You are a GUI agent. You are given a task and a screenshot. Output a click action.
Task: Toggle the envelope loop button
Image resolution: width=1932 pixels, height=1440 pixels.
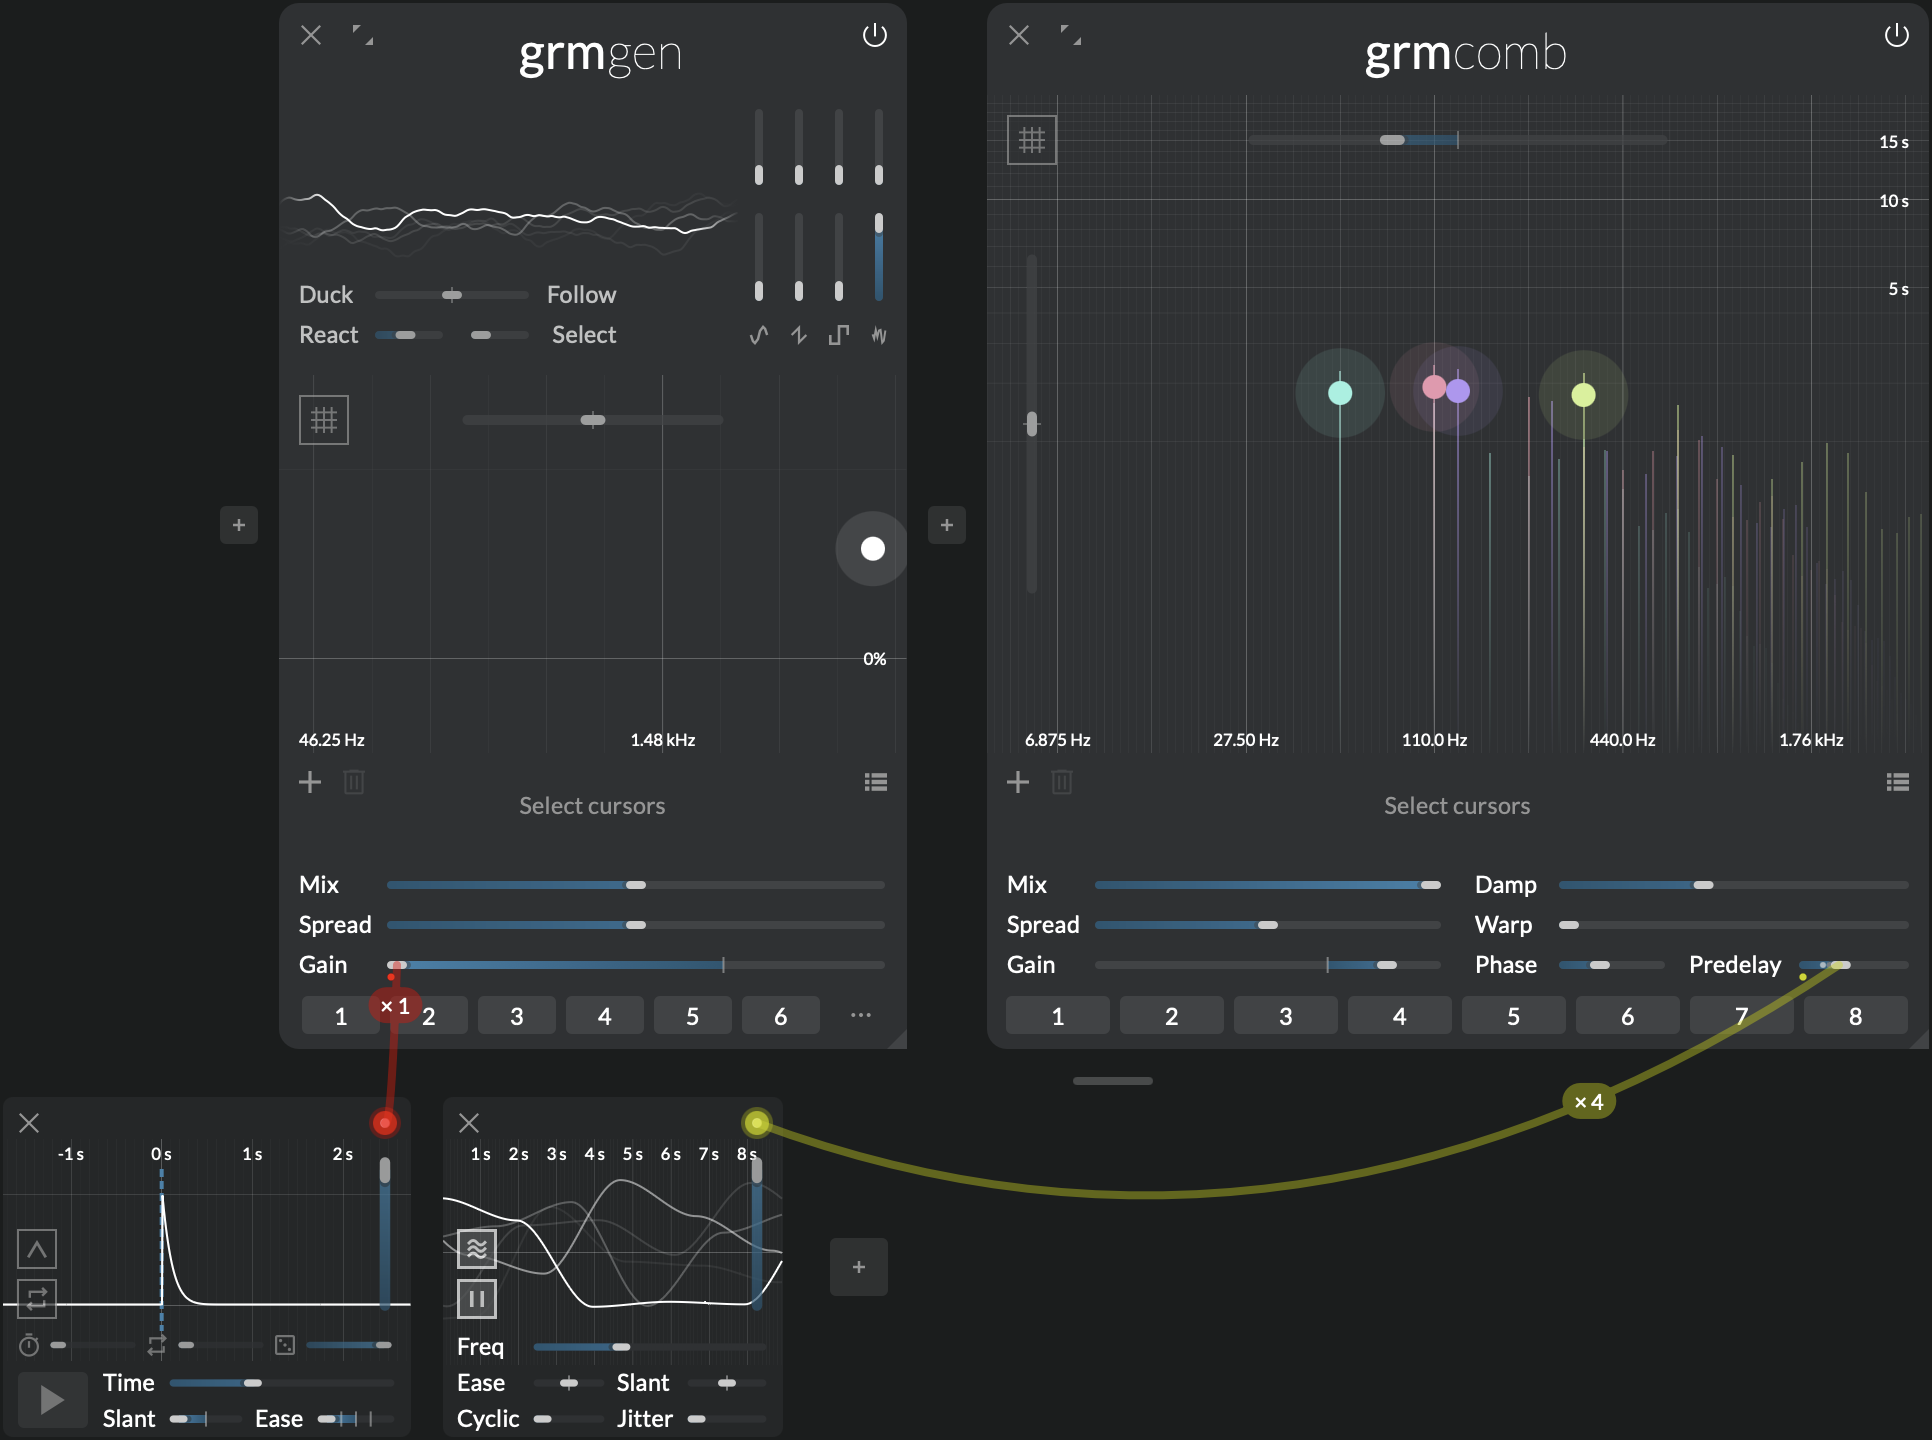pyautogui.click(x=37, y=1299)
